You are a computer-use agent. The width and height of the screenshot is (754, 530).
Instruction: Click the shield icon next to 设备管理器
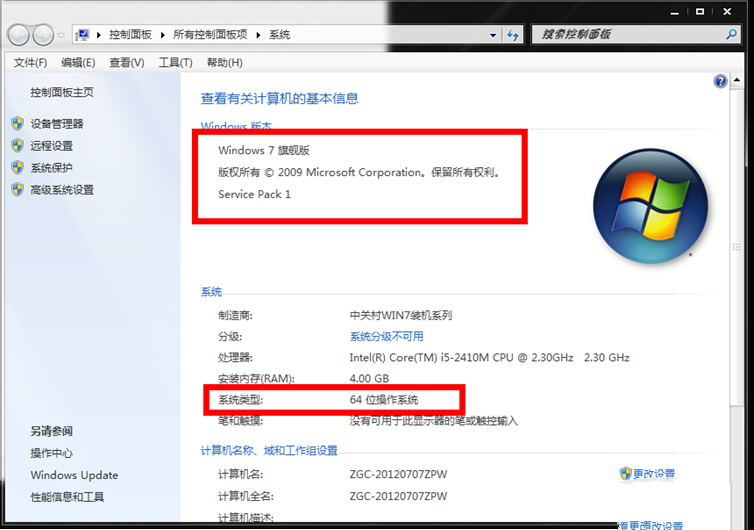[17, 124]
